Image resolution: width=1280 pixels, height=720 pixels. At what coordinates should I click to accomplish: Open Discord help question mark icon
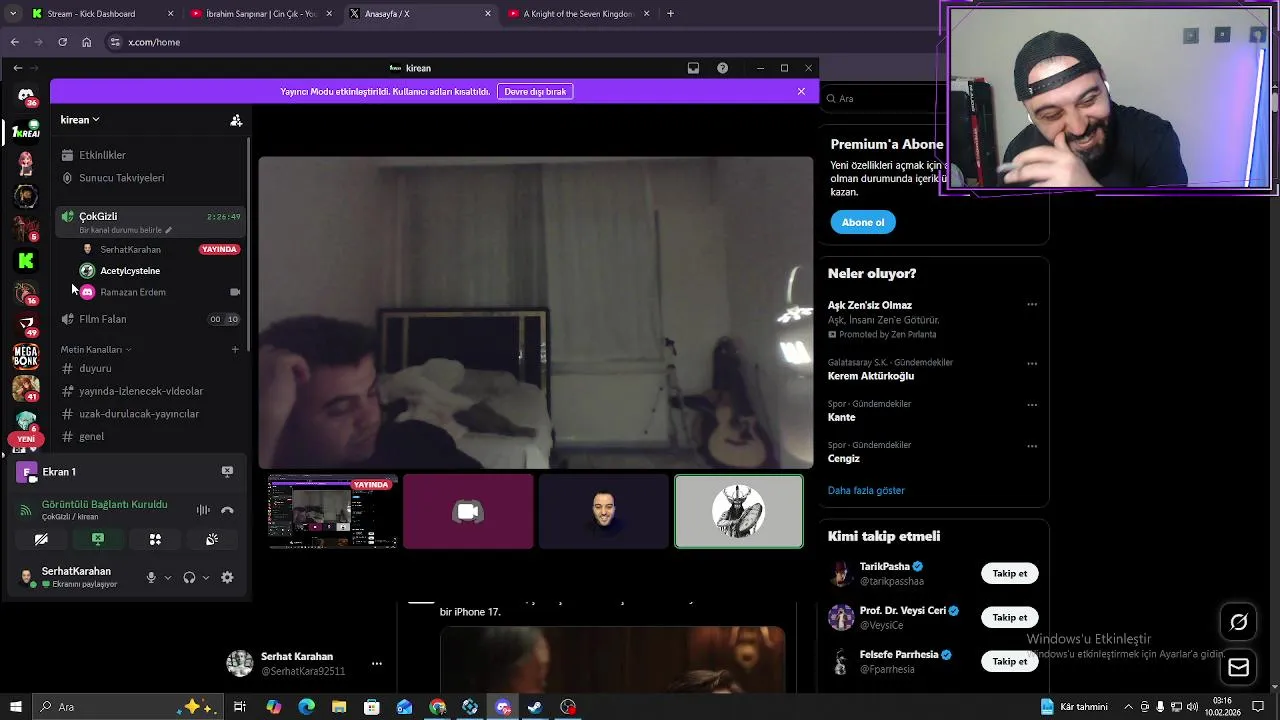[x=722, y=68]
